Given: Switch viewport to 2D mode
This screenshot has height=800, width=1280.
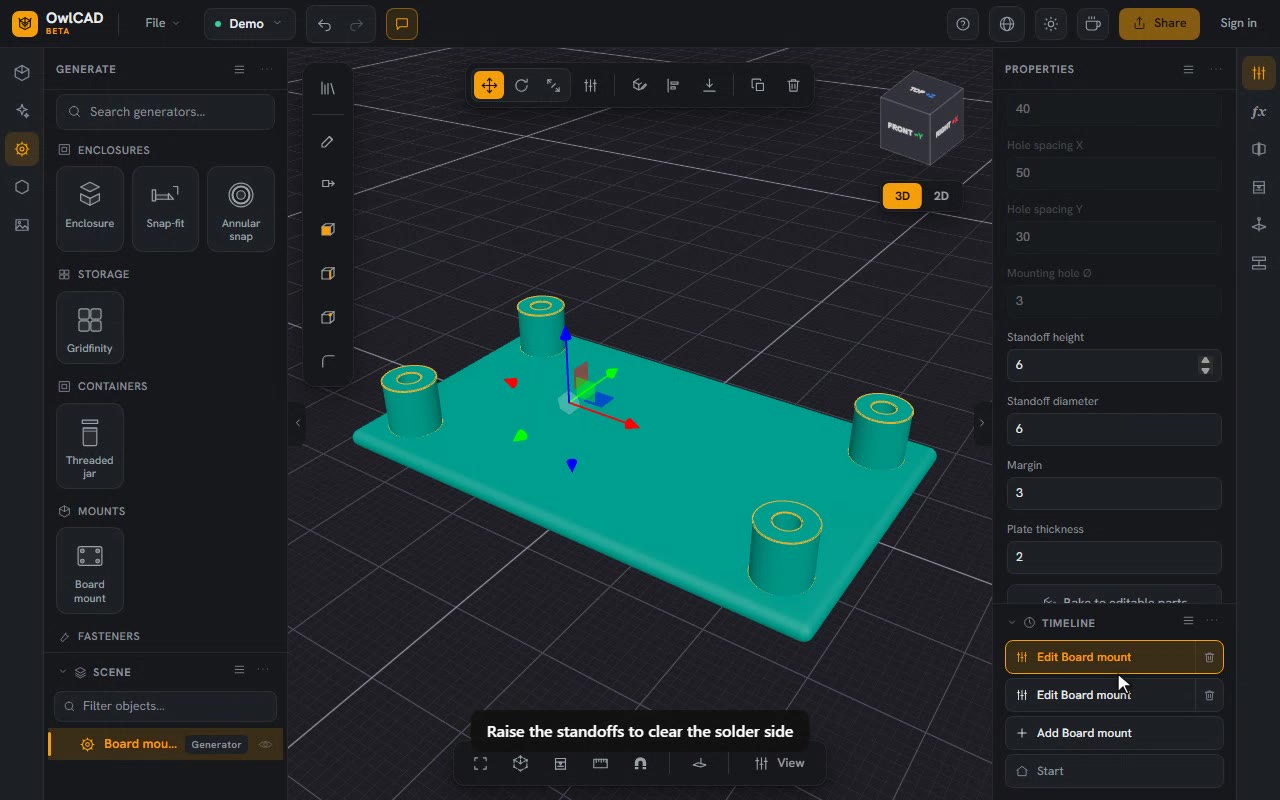Looking at the screenshot, I should tap(941, 196).
